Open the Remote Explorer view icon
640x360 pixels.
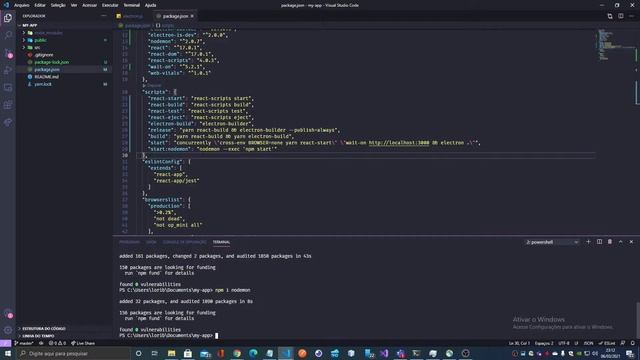8,88
